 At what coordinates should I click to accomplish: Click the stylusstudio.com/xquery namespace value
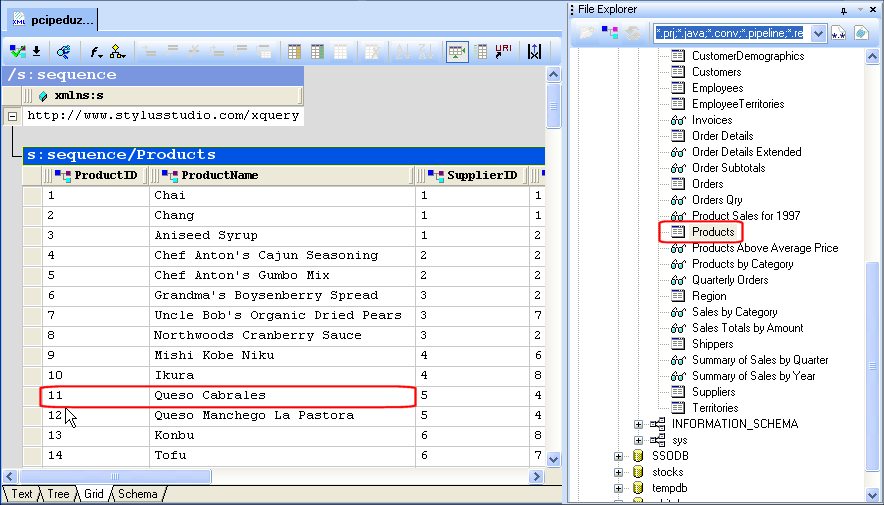pyautogui.click(x=163, y=116)
